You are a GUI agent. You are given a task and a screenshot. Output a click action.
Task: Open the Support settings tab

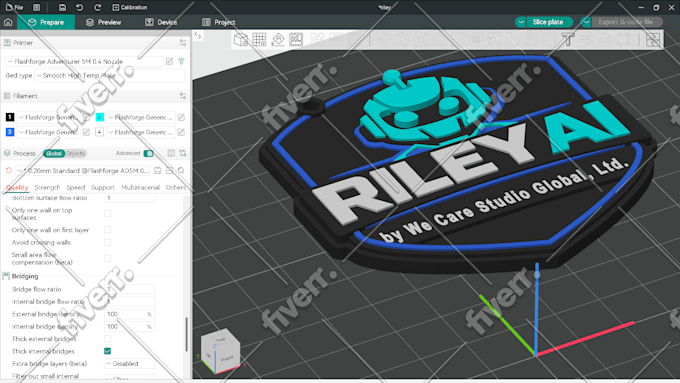pos(103,187)
